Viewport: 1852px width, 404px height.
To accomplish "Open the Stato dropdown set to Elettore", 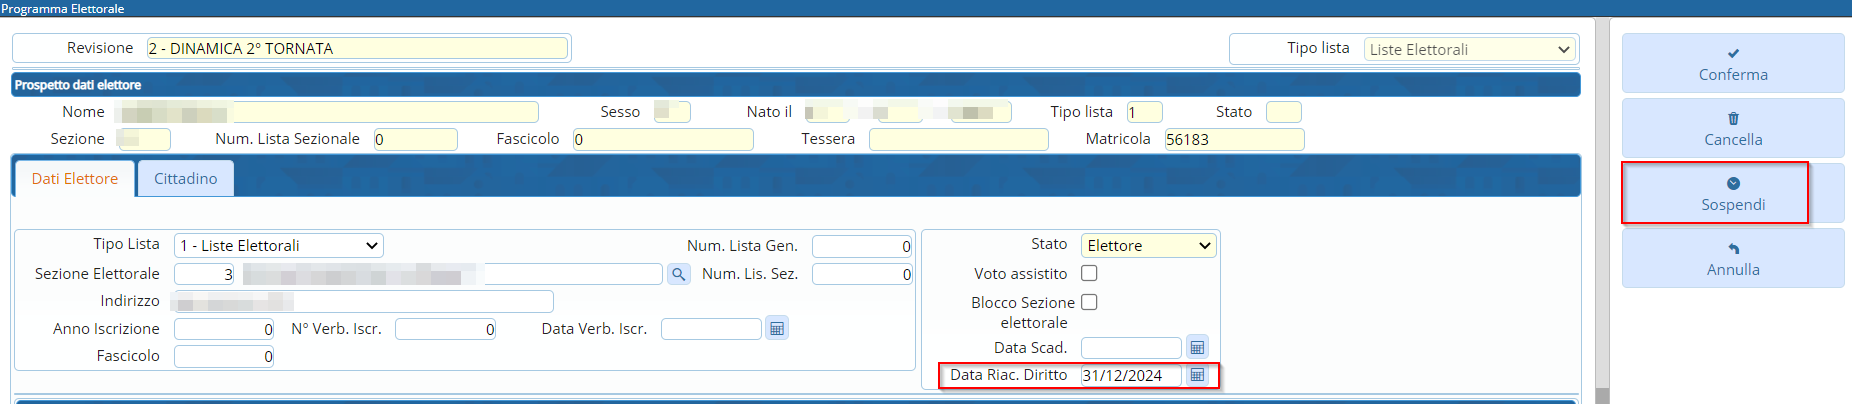I will [1148, 246].
